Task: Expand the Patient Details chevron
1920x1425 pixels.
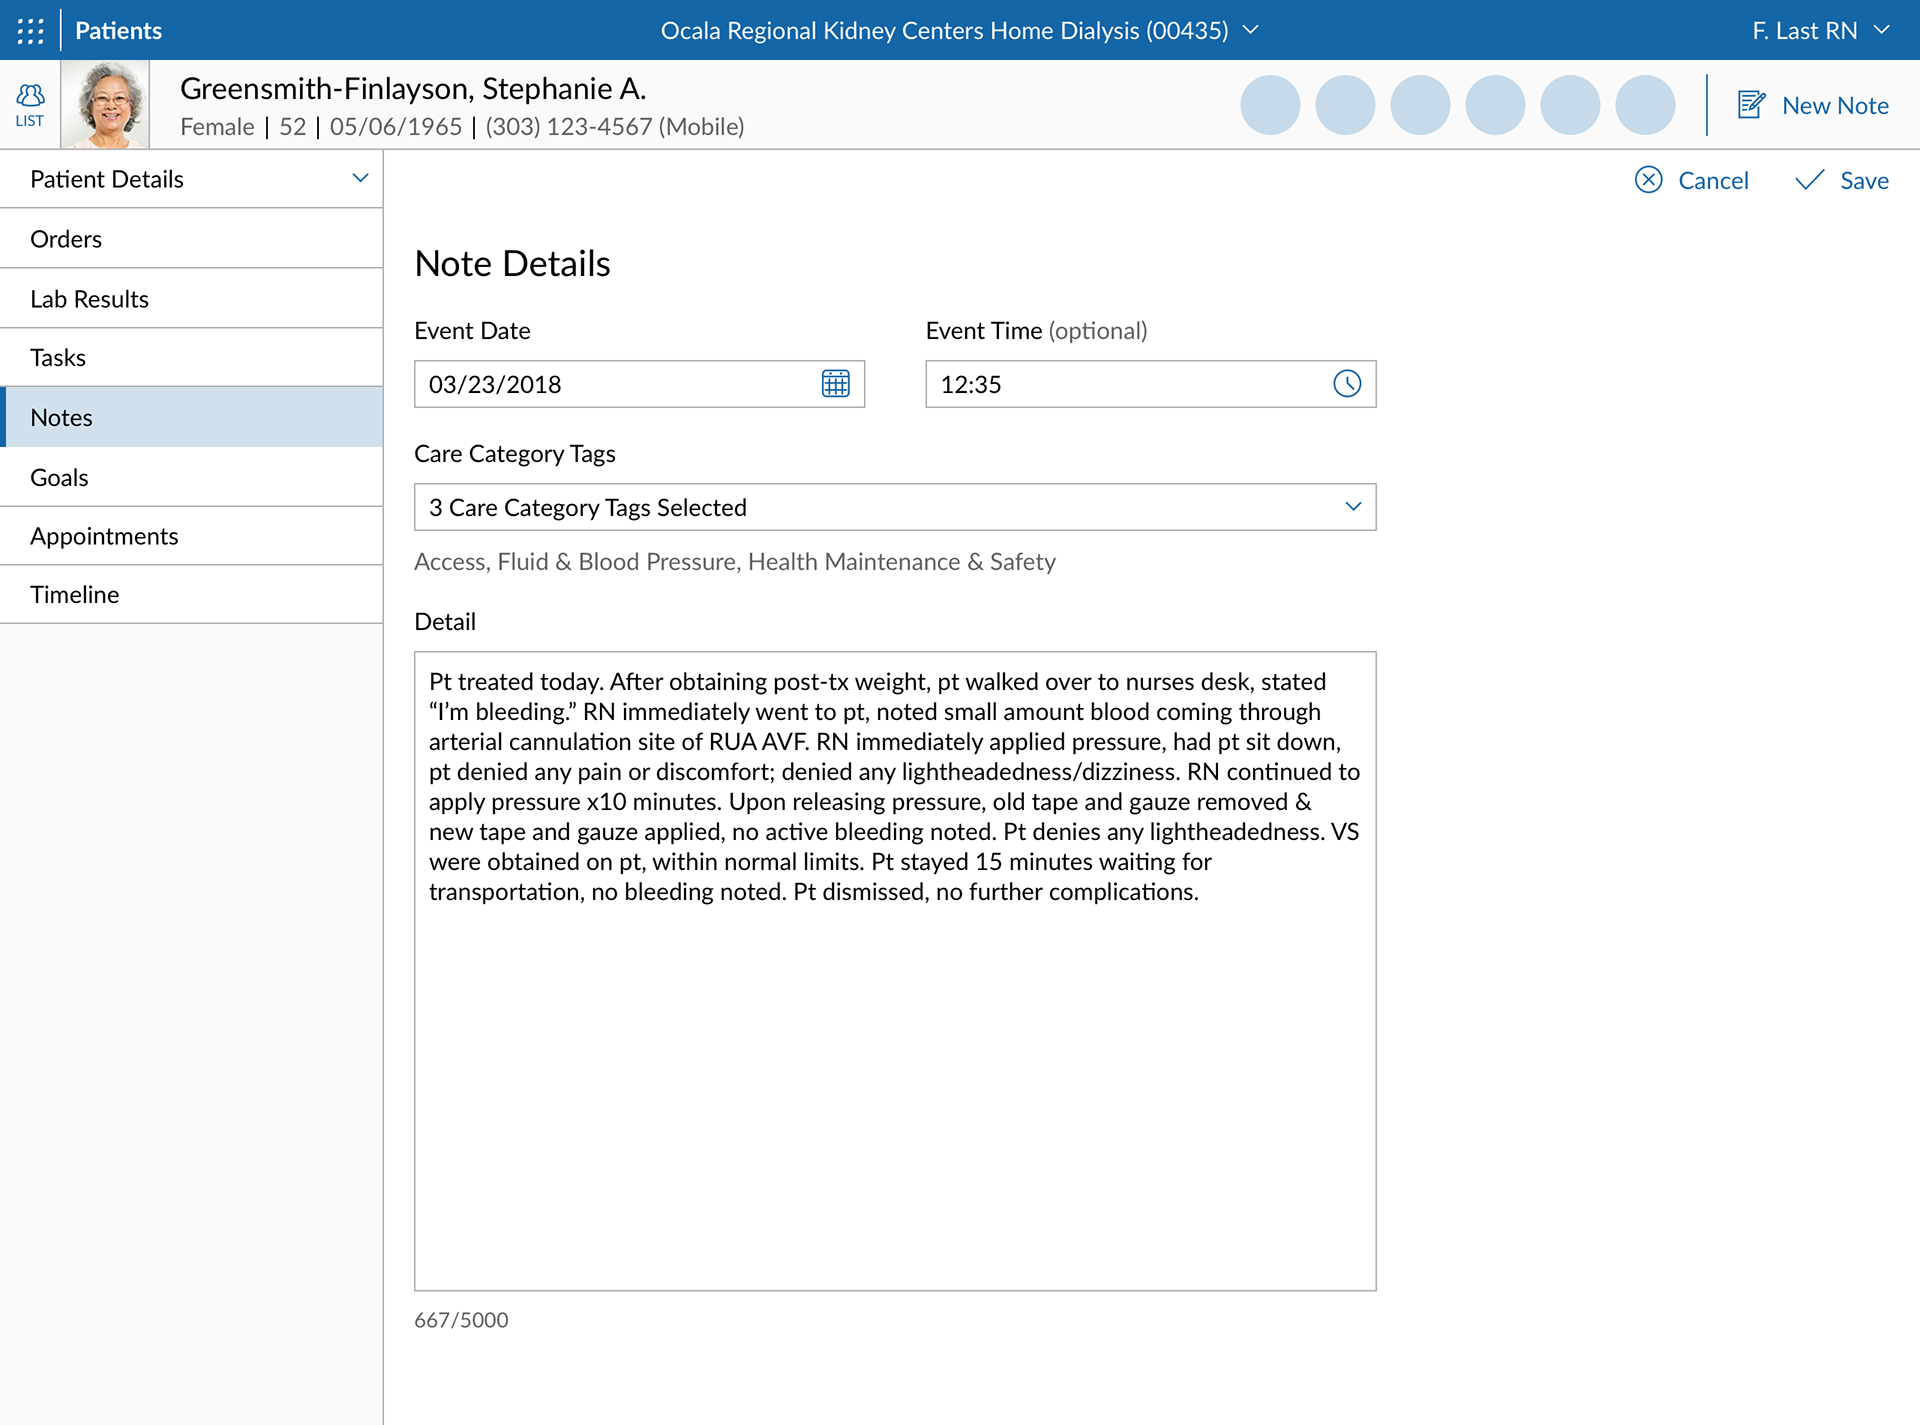Action: click(360, 179)
